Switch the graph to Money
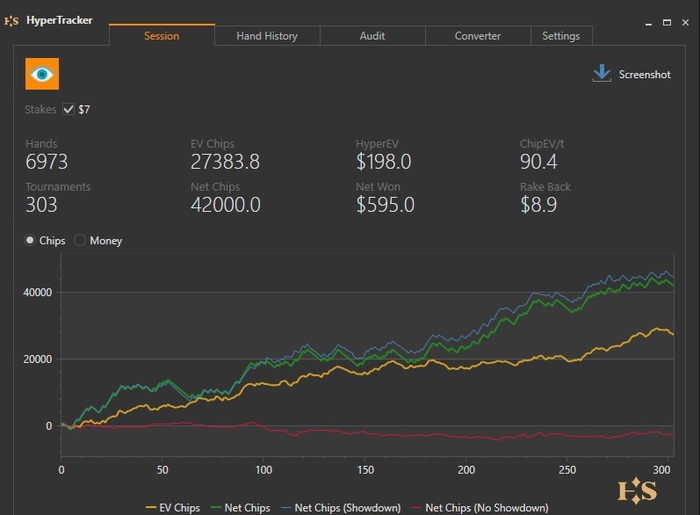Image resolution: width=700 pixels, height=515 pixels. [80, 240]
